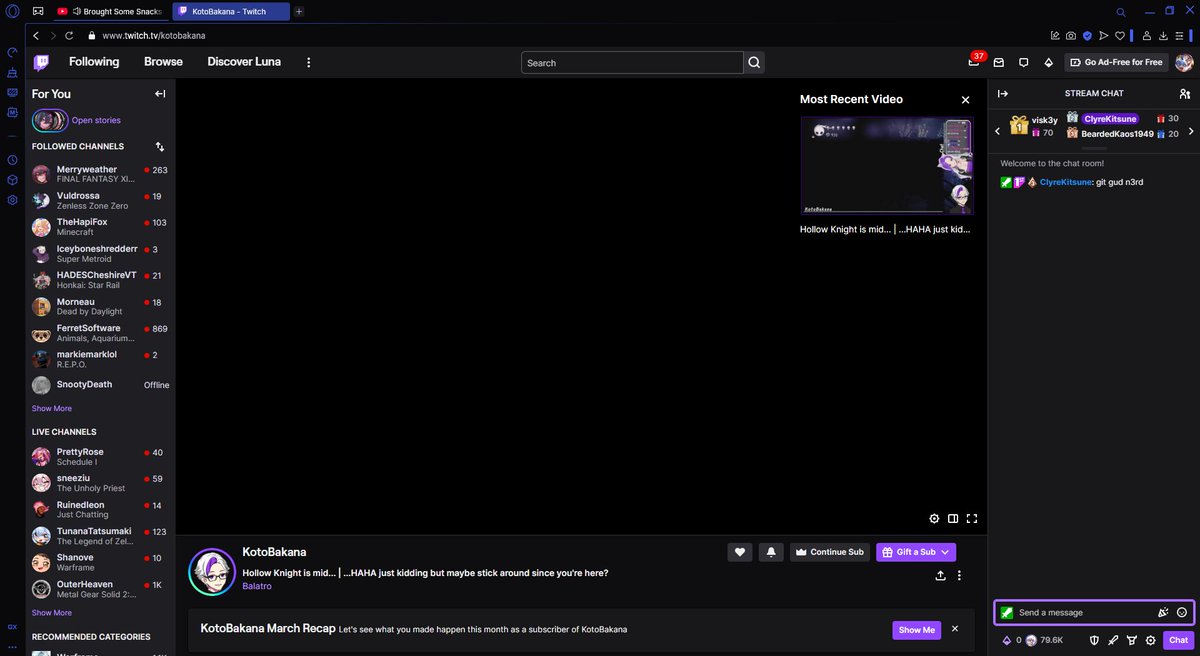Click the Twitch Search field
This screenshot has width=1200, height=656.
(x=632, y=62)
